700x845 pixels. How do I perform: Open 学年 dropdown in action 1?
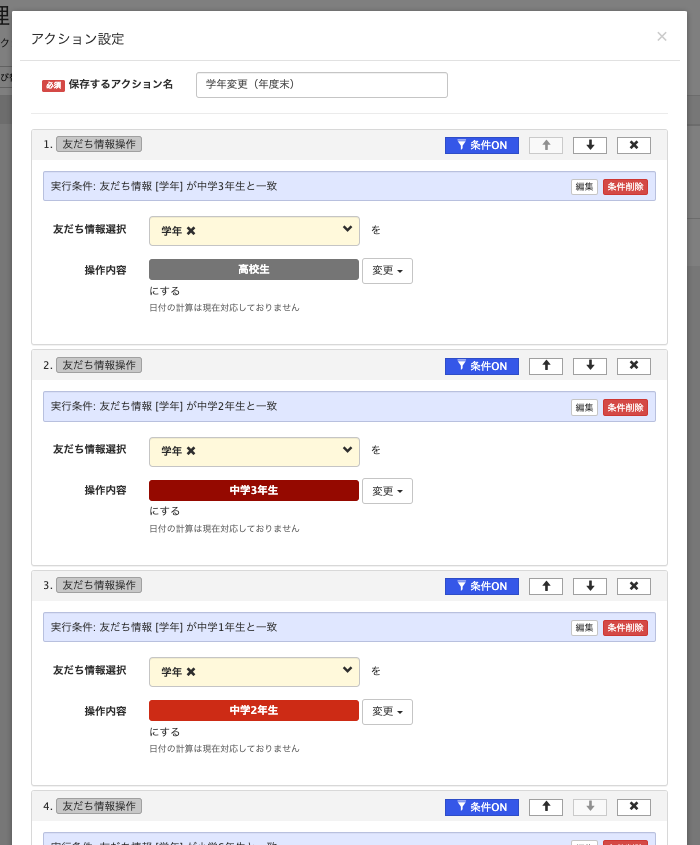coord(347,230)
